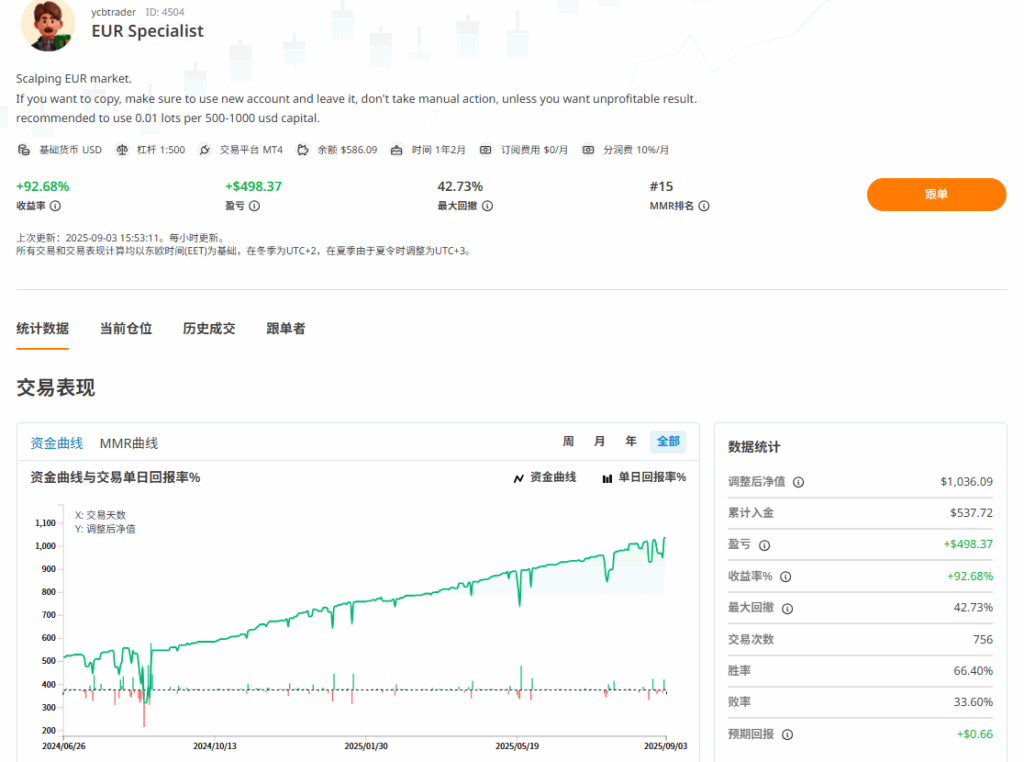The image size is (1024, 762).
Task: Click the briefcase icon beside 时间 1年2月
Action: [x=397, y=150]
